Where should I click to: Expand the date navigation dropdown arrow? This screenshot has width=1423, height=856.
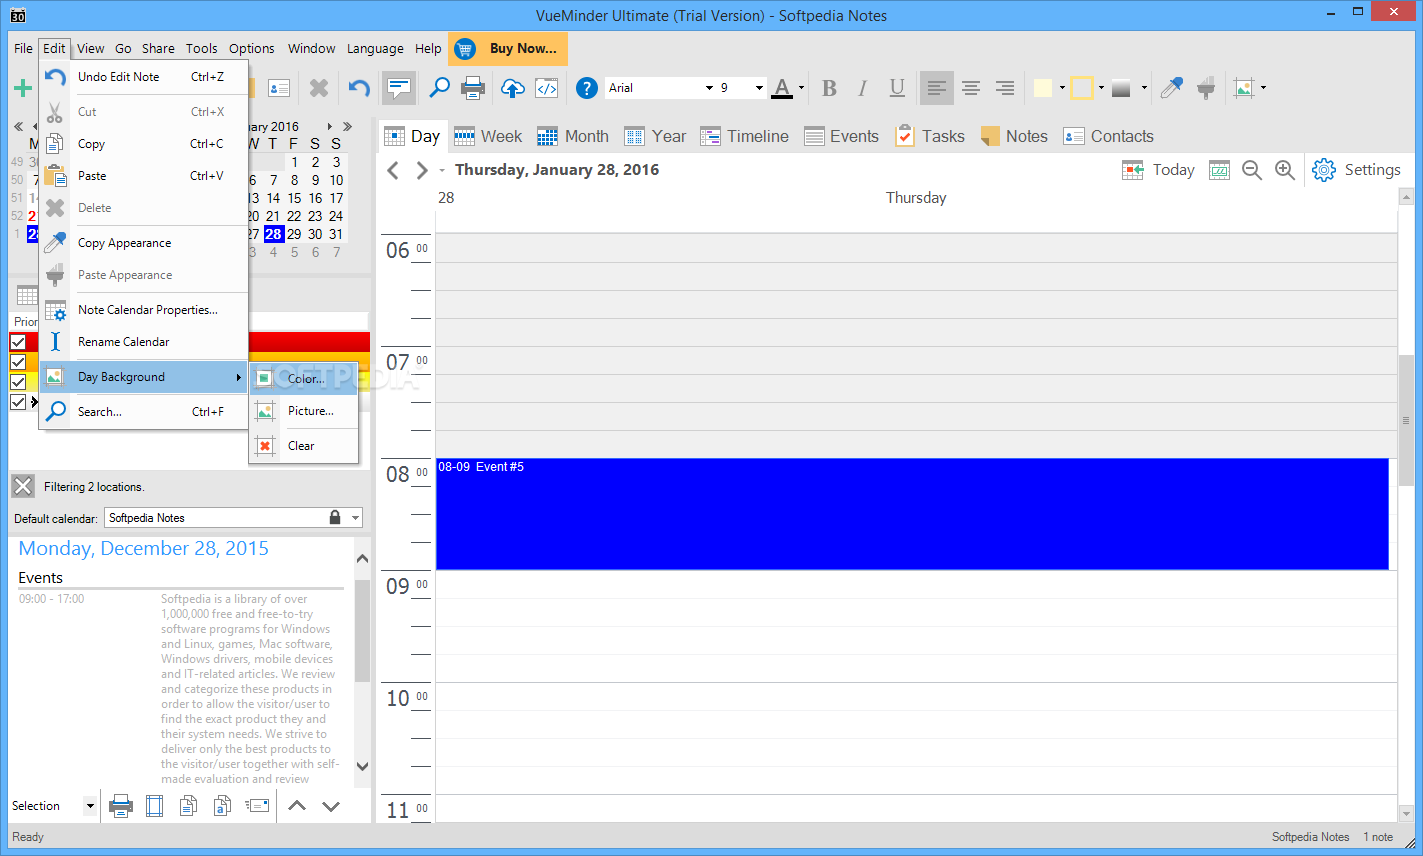442,170
